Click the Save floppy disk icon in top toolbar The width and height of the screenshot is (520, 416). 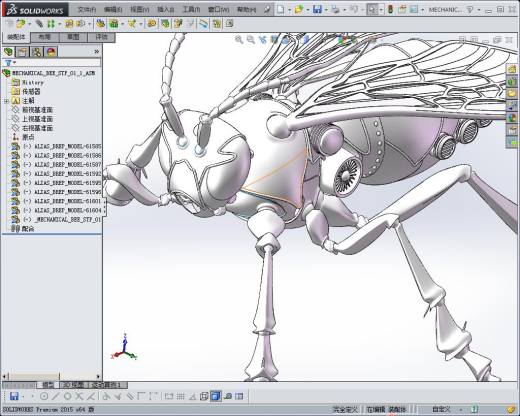(317, 9)
